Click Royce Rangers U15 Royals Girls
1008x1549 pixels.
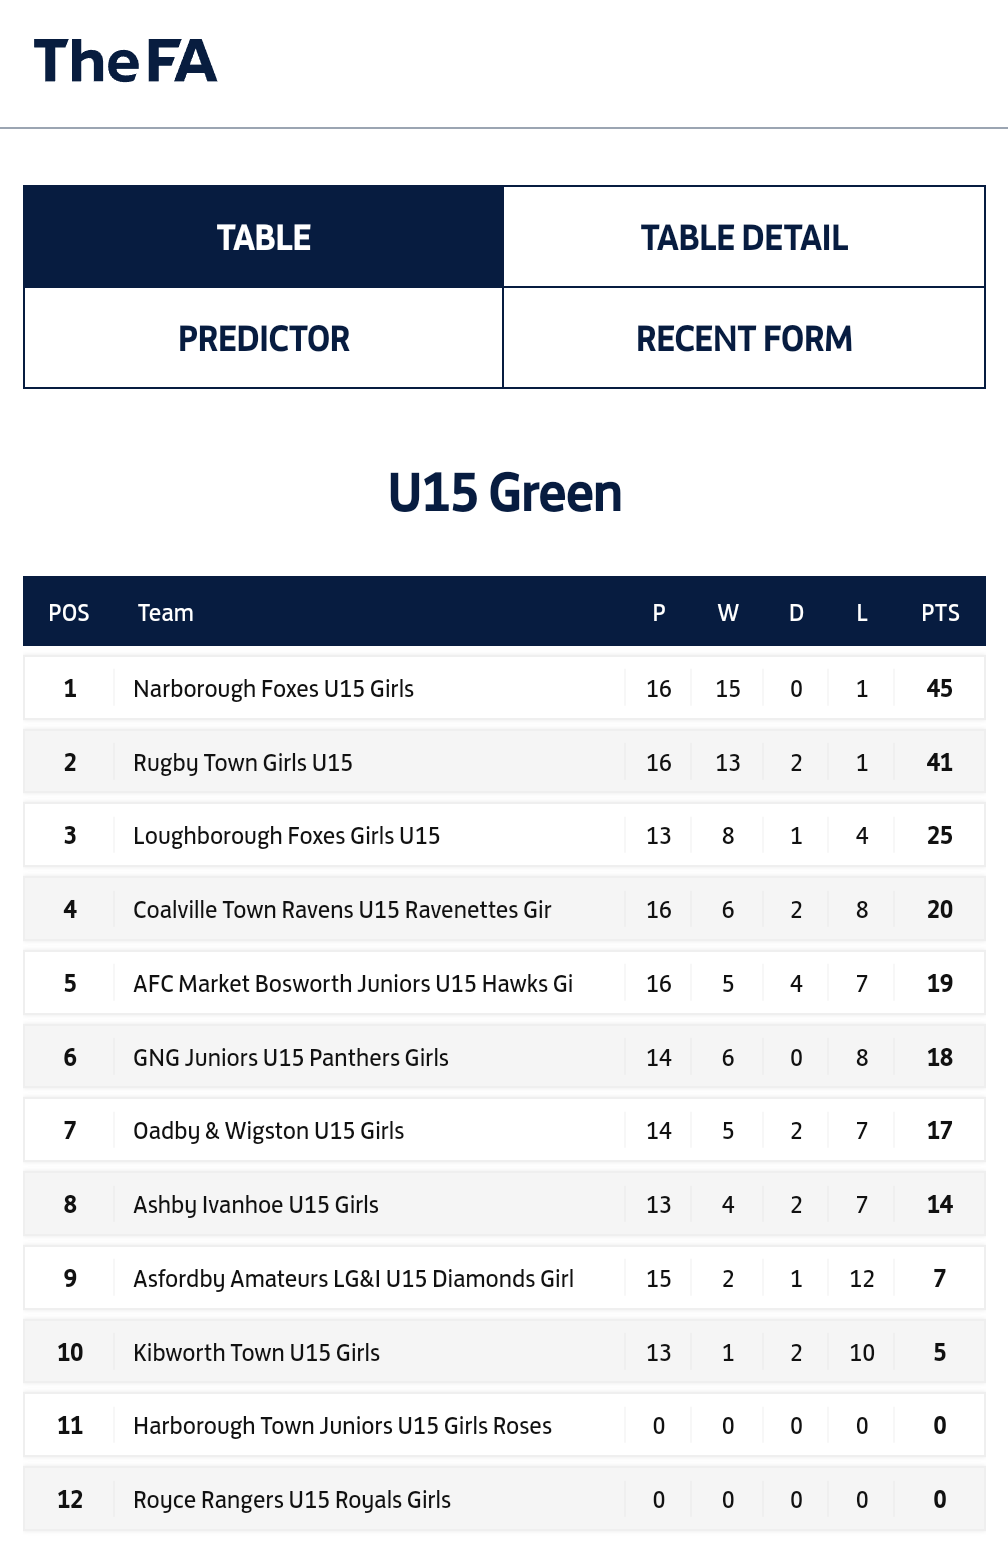pyautogui.click(x=292, y=1500)
